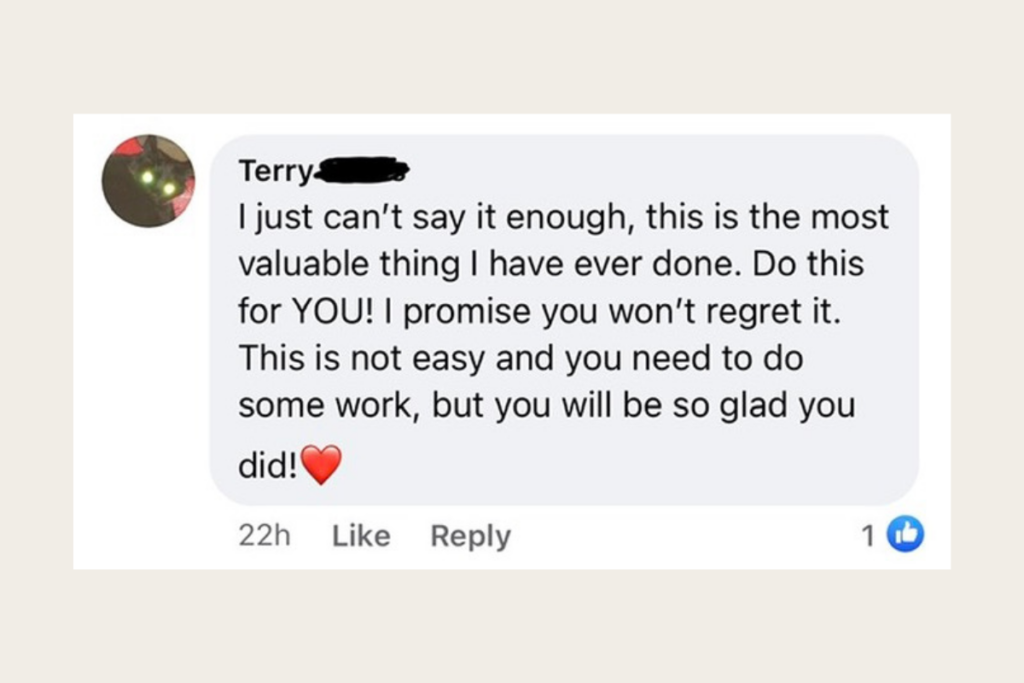Click the word "YOU!" in the comment
The height and width of the screenshot is (683, 1024).
pyautogui.click(x=327, y=312)
